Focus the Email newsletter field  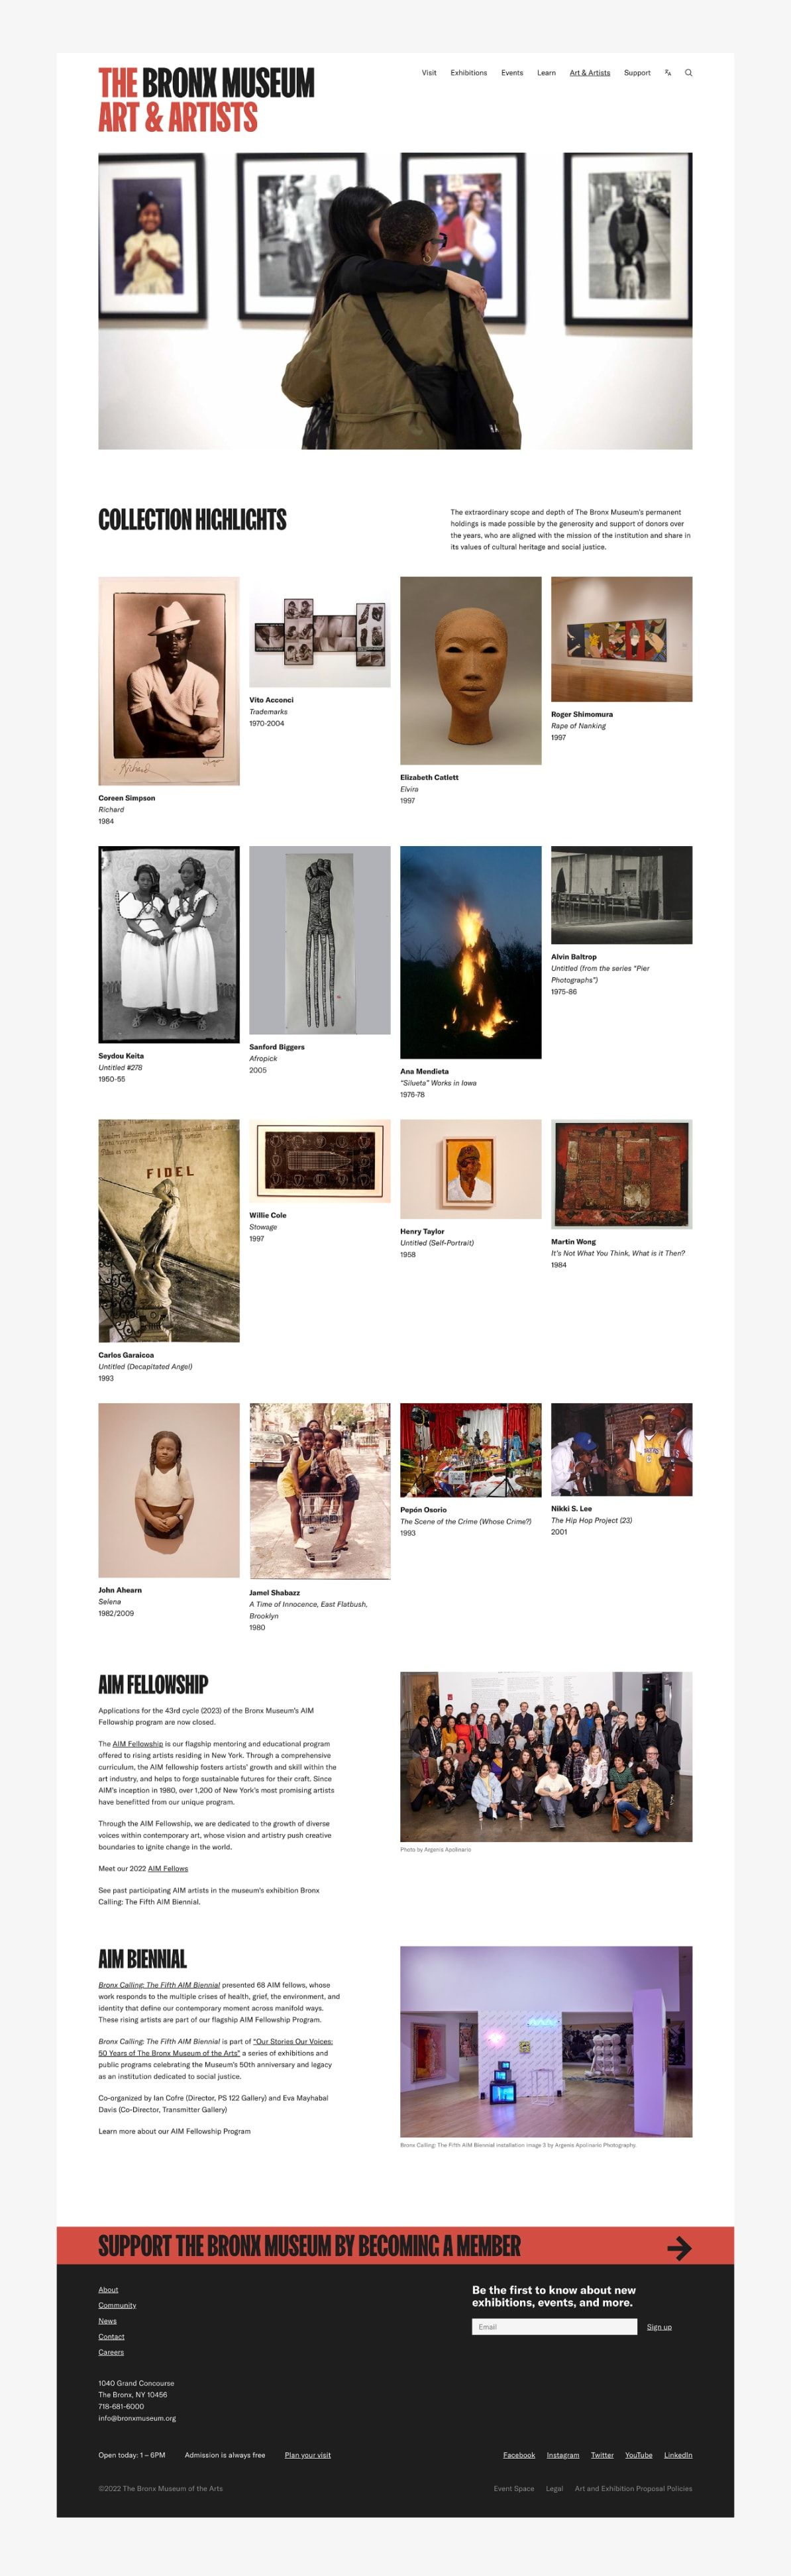click(x=554, y=2326)
